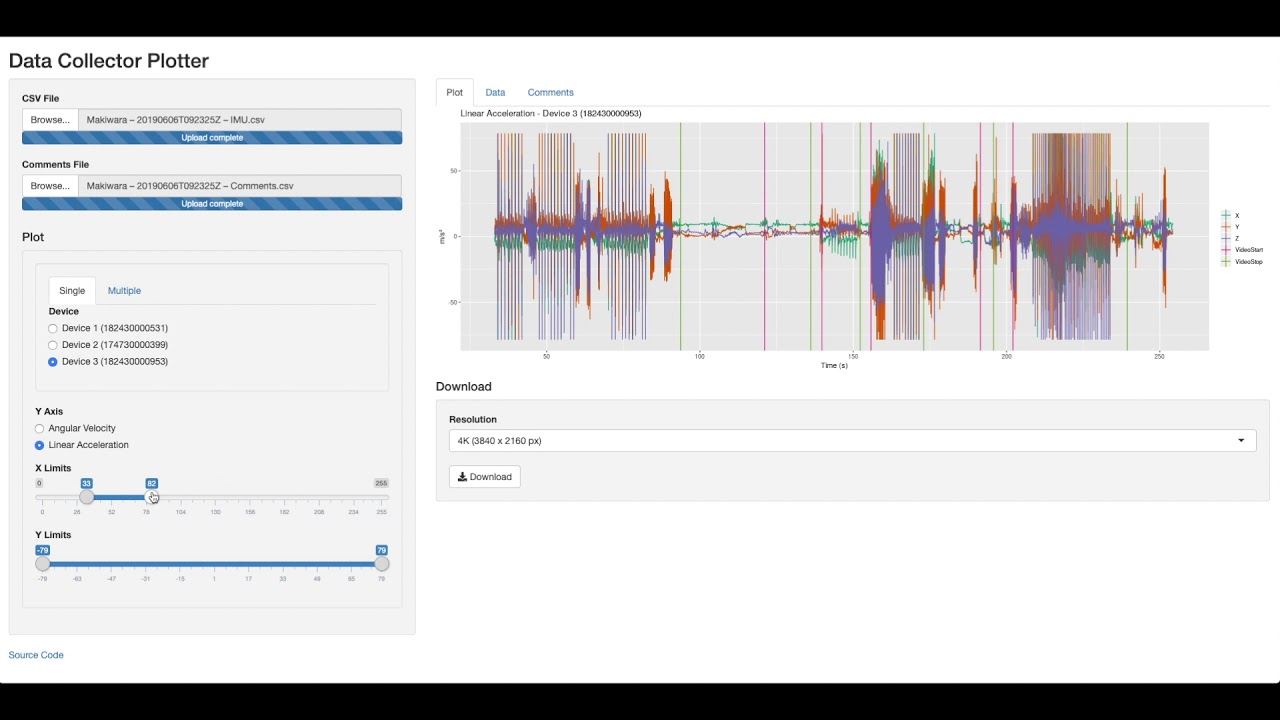Click the X legend entry in the plot
1280x720 pixels.
(x=1231, y=216)
